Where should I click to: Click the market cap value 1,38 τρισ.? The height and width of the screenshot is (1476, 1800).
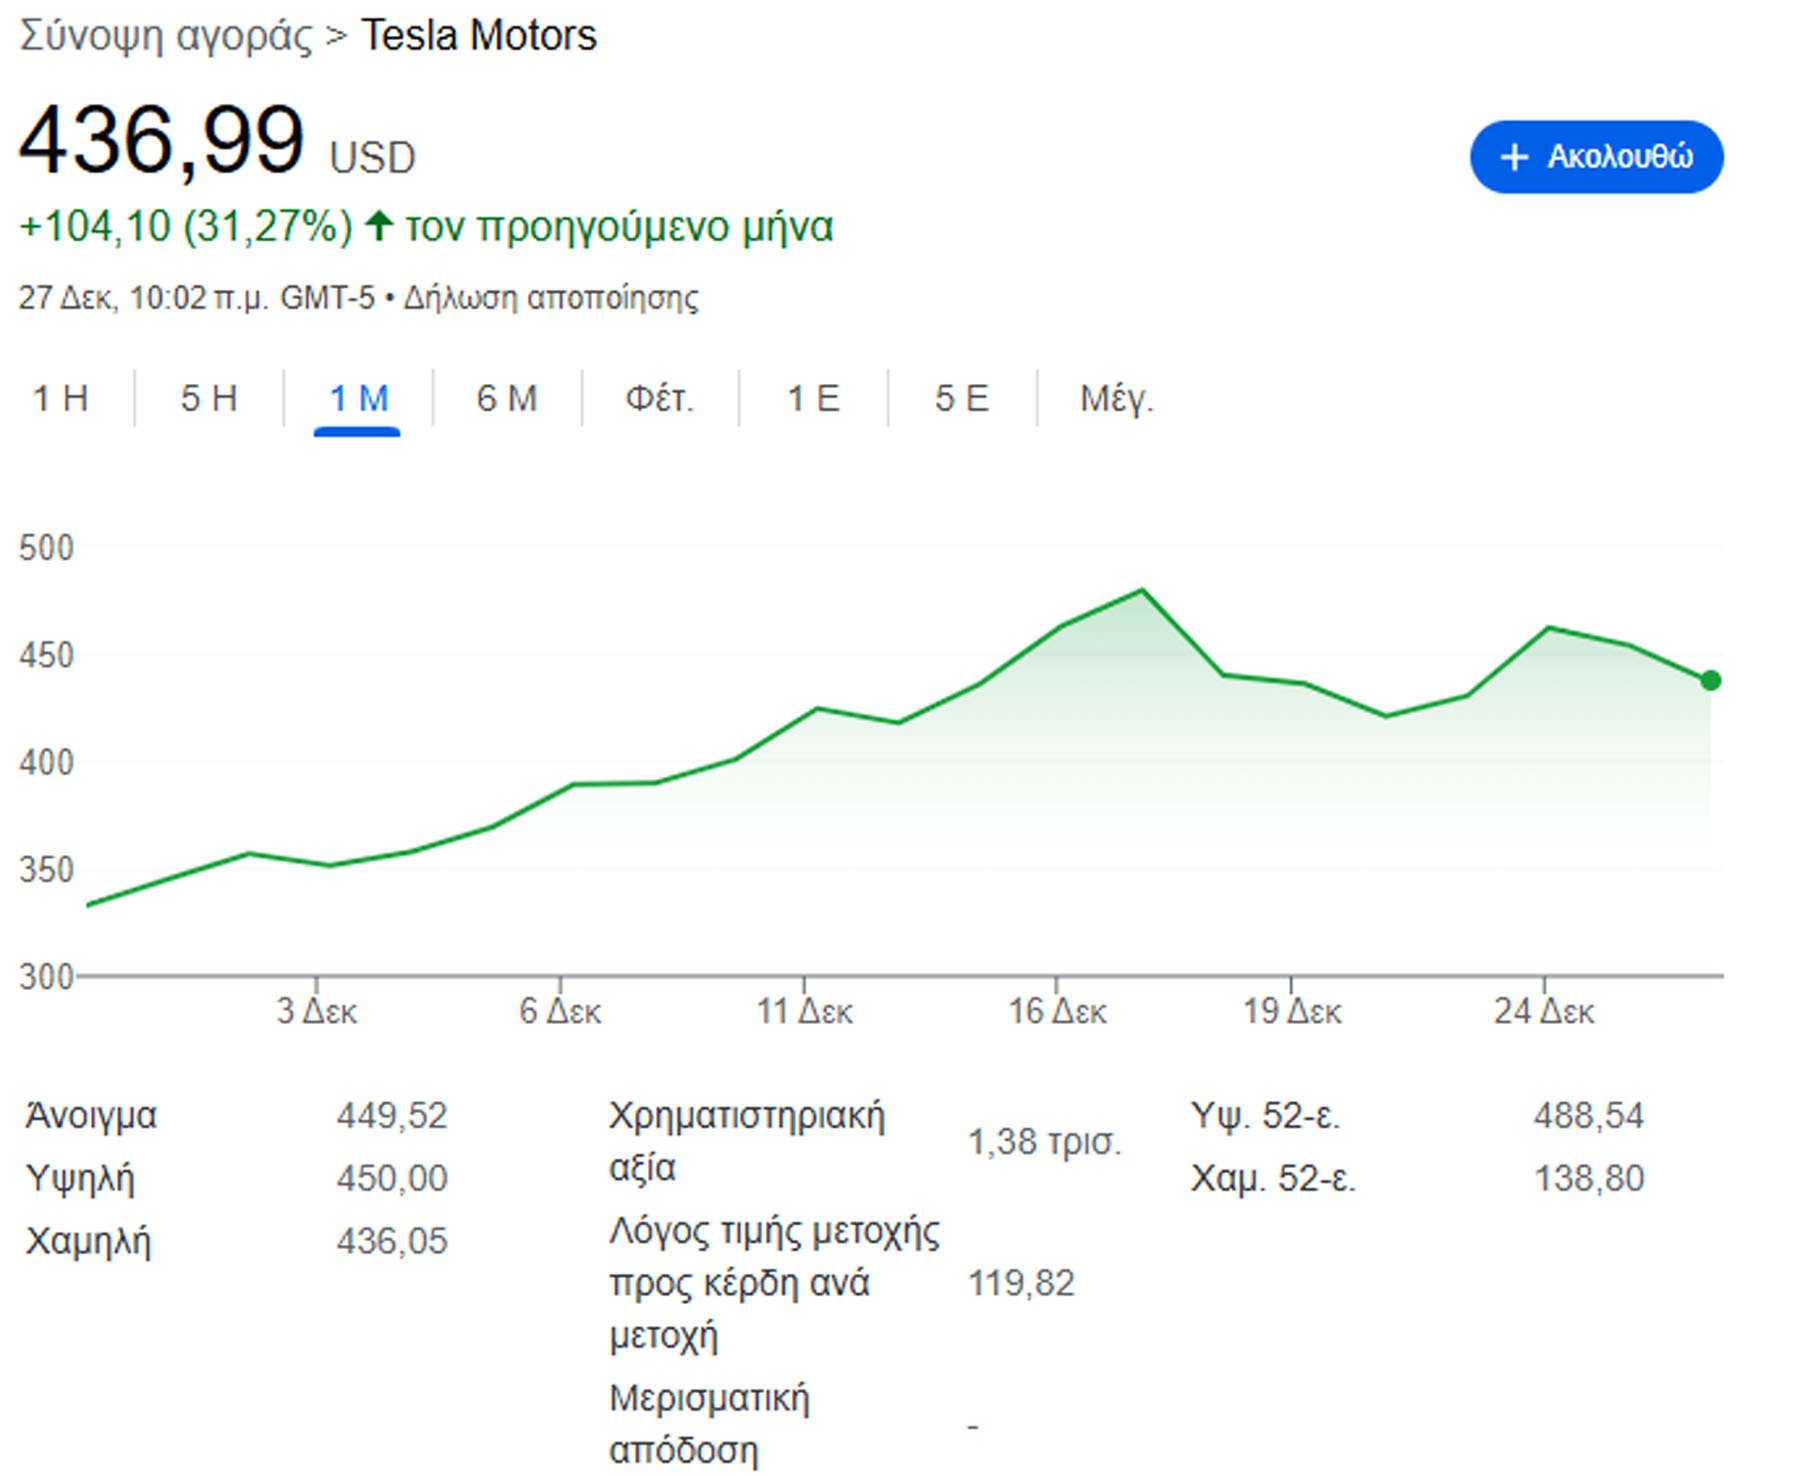pyautogui.click(x=1045, y=1141)
